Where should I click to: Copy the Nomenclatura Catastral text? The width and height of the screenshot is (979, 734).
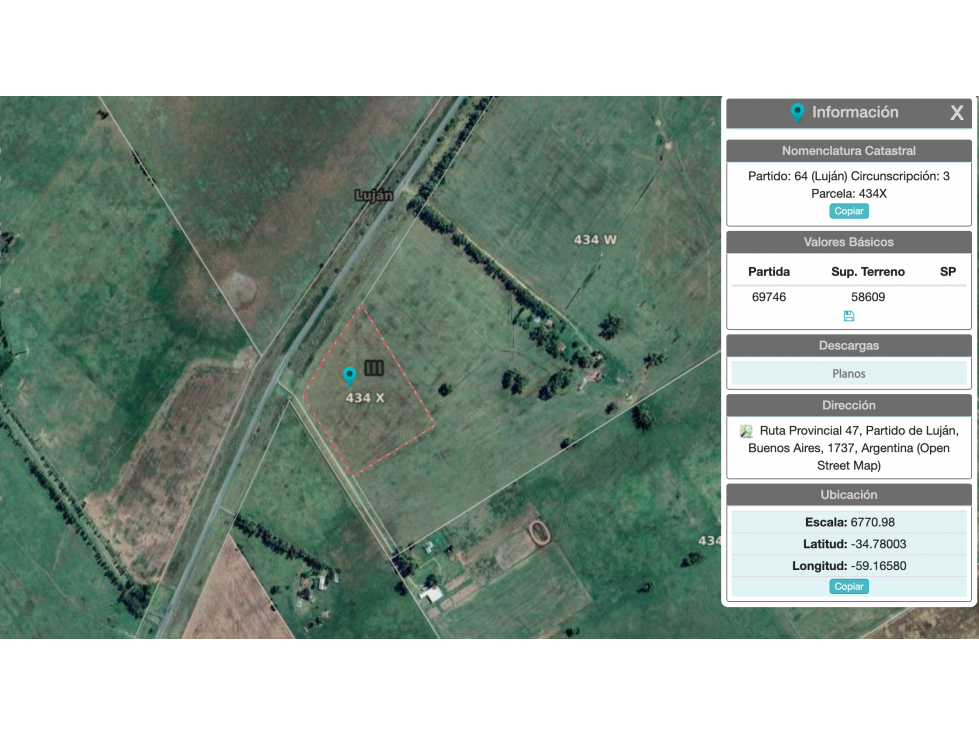pyautogui.click(x=849, y=211)
